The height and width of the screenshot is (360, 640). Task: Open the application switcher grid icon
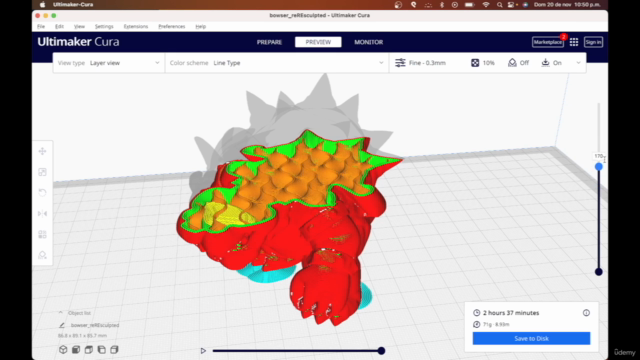coord(574,42)
